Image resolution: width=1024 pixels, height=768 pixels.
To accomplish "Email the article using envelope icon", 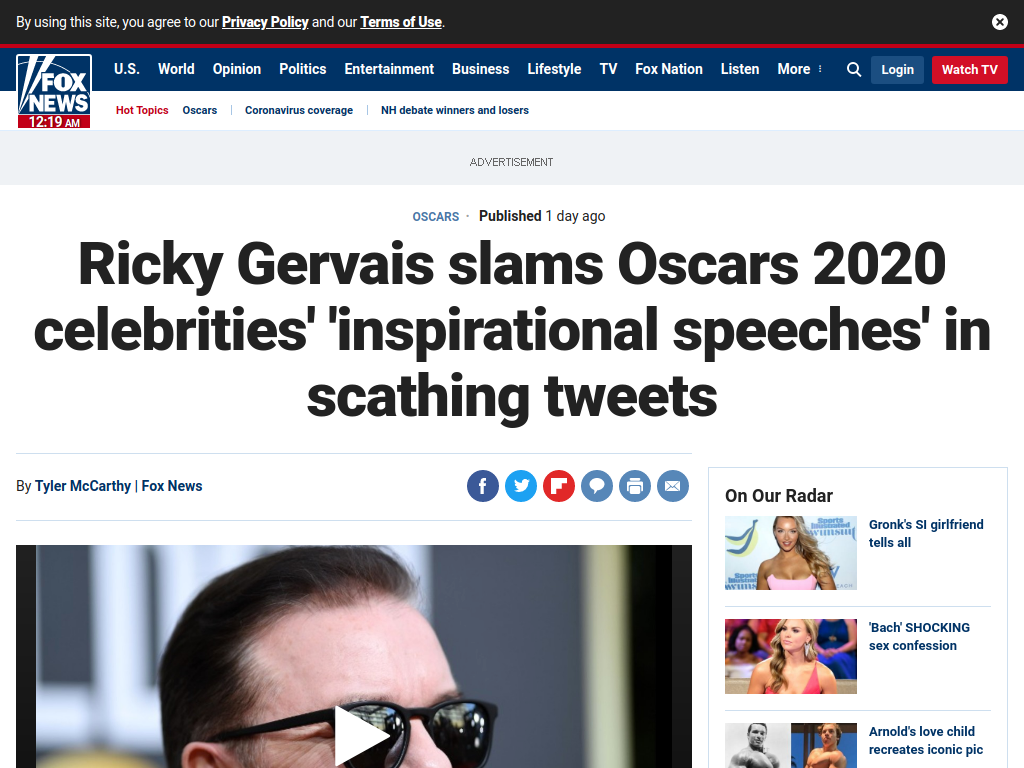I will [x=673, y=486].
